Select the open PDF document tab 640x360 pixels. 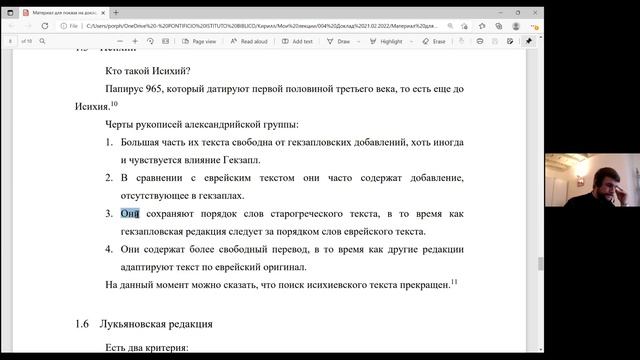[64, 13]
